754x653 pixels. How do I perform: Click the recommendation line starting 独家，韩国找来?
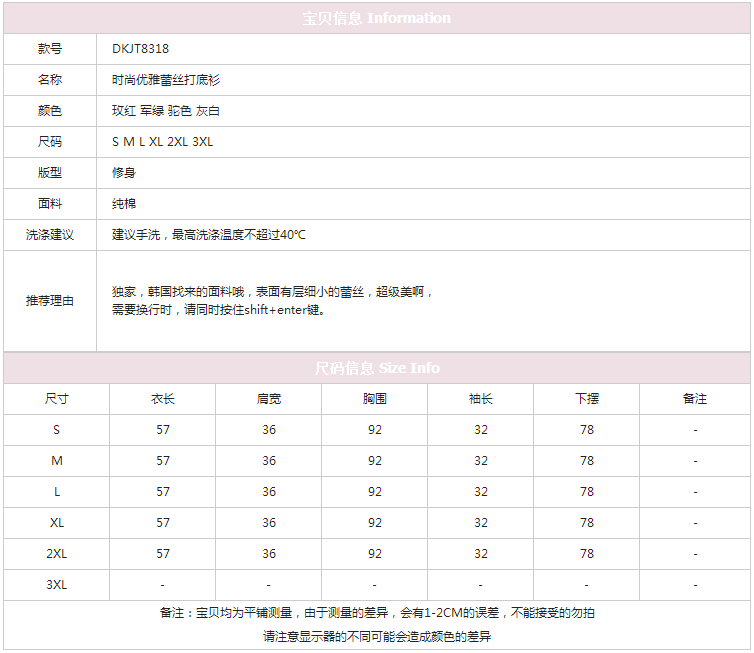(272, 292)
